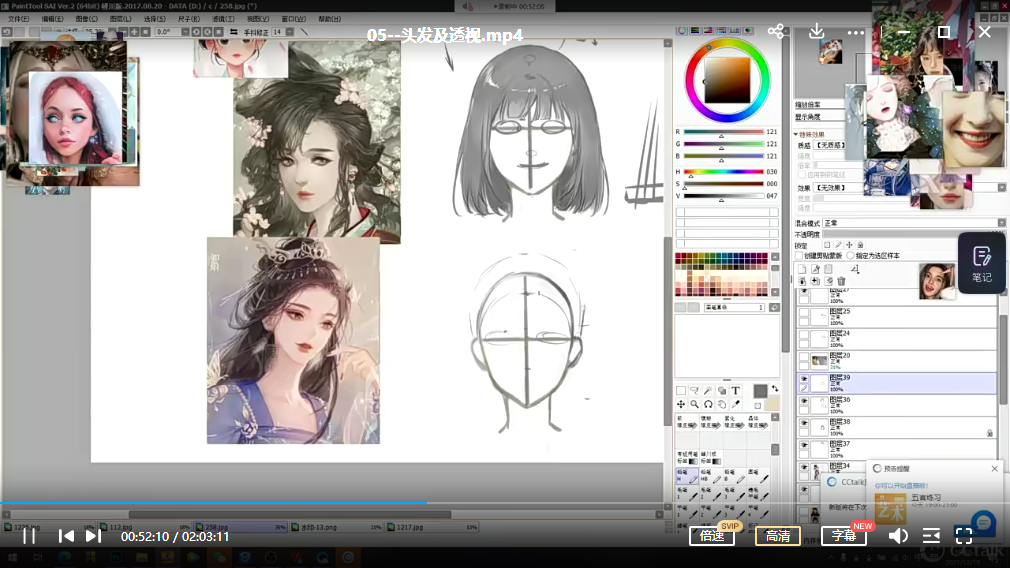Turn on 字幕 subtitles

point(844,536)
